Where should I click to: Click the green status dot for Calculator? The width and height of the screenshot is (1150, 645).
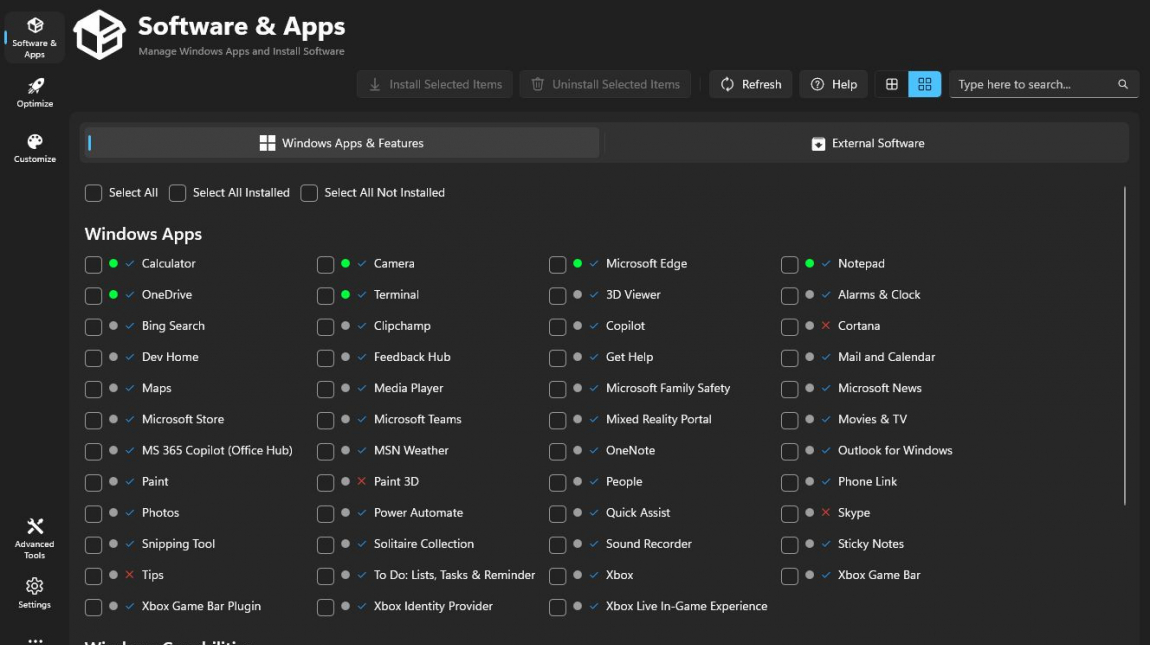click(113, 263)
